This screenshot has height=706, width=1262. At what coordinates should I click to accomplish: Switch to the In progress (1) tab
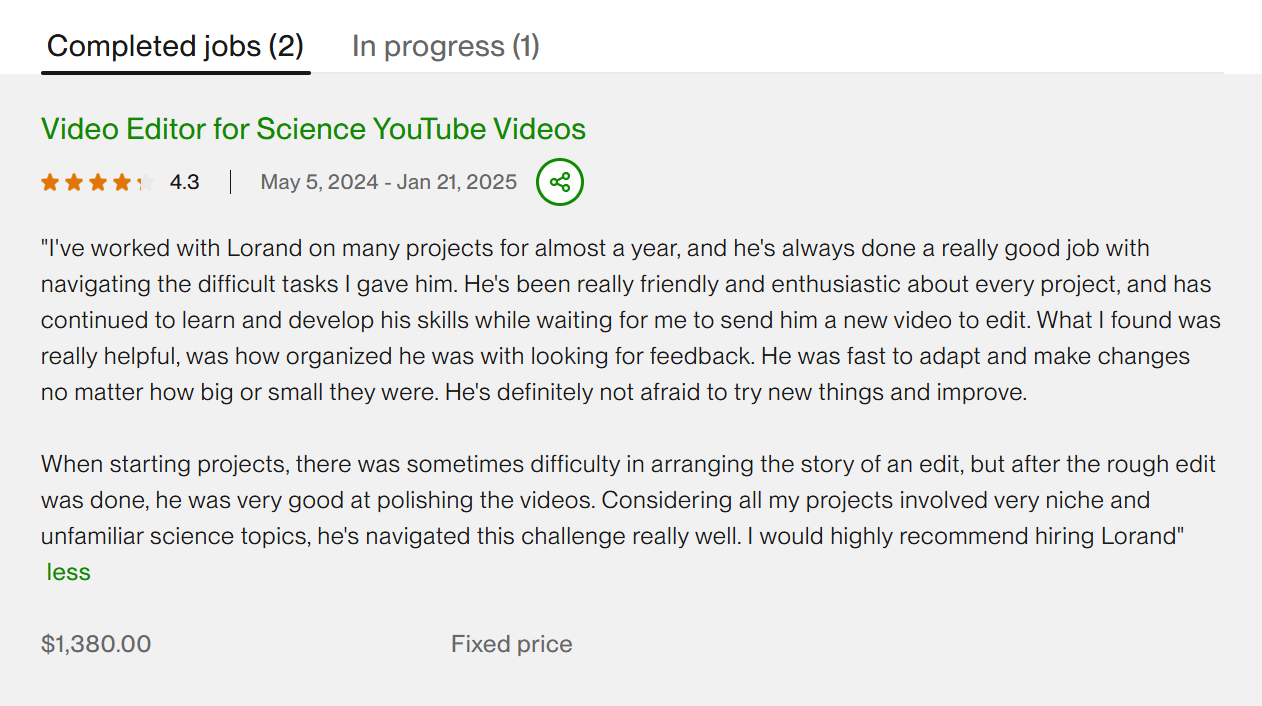click(x=445, y=46)
